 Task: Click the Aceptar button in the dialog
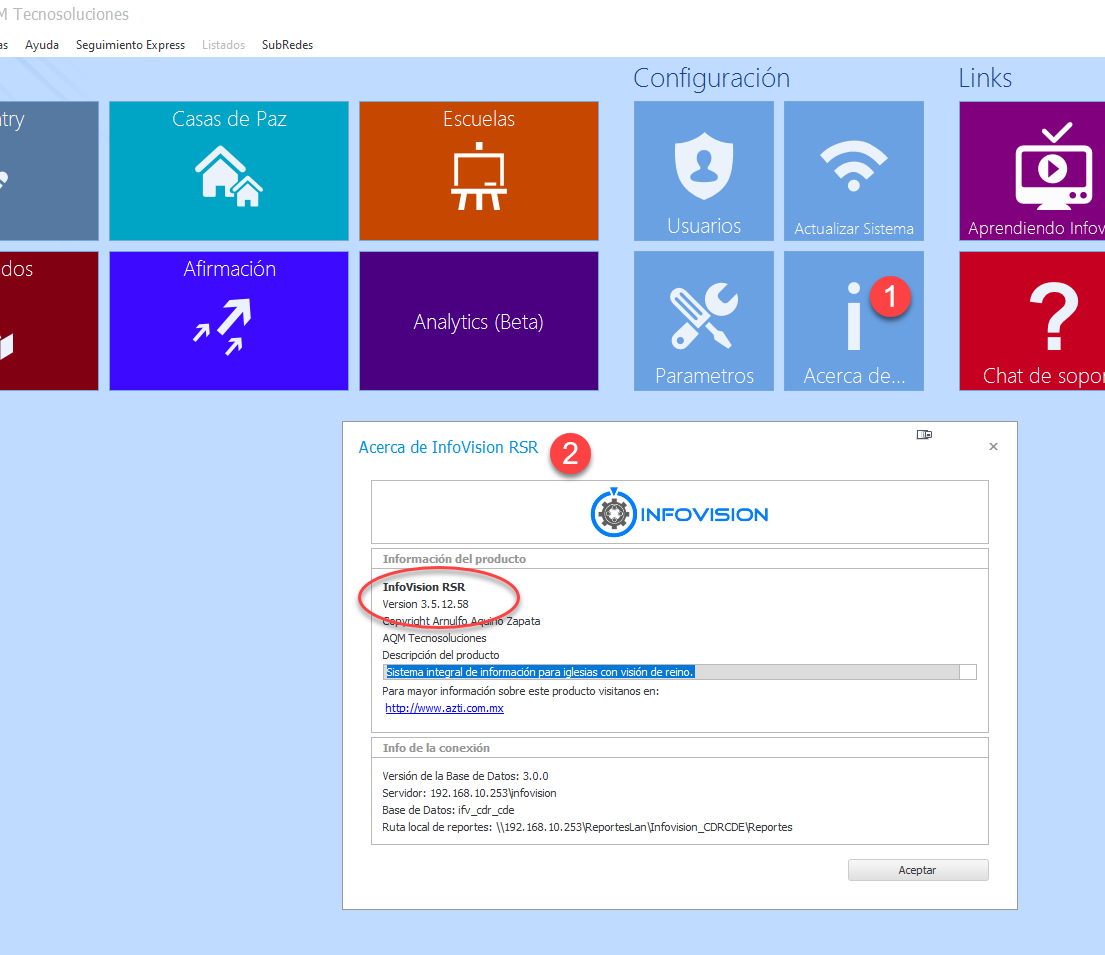pyautogui.click(x=918, y=870)
